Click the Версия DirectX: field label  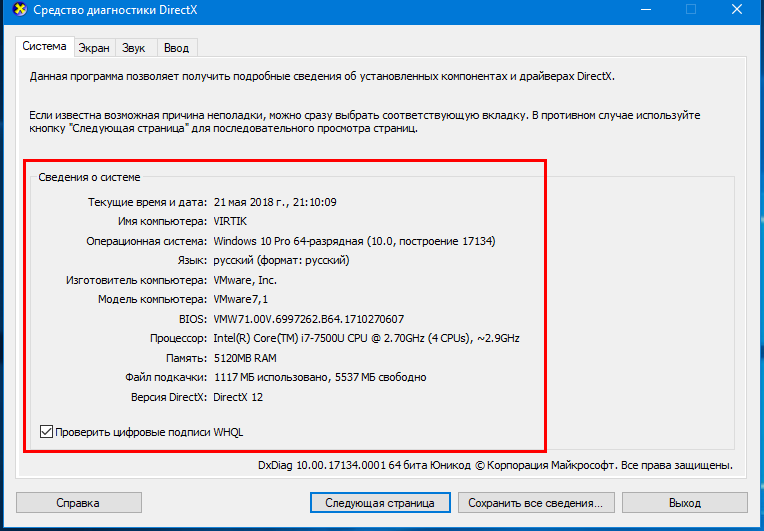pyautogui.click(x=169, y=397)
